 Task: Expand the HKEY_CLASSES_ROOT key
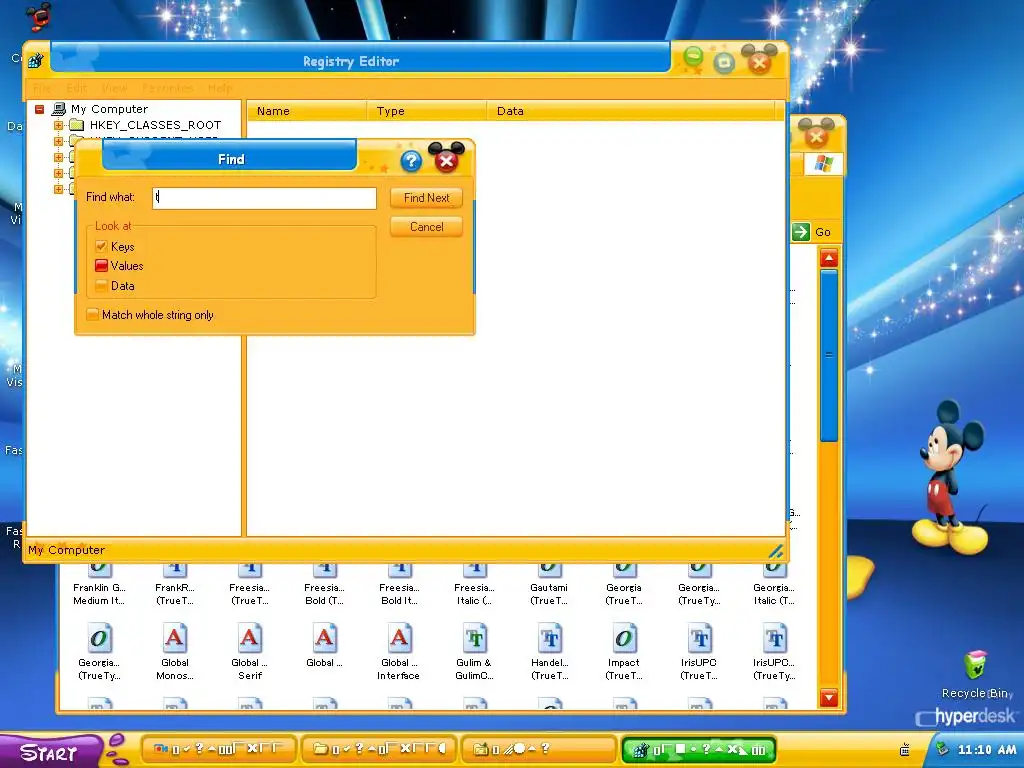[x=58, y=125]
